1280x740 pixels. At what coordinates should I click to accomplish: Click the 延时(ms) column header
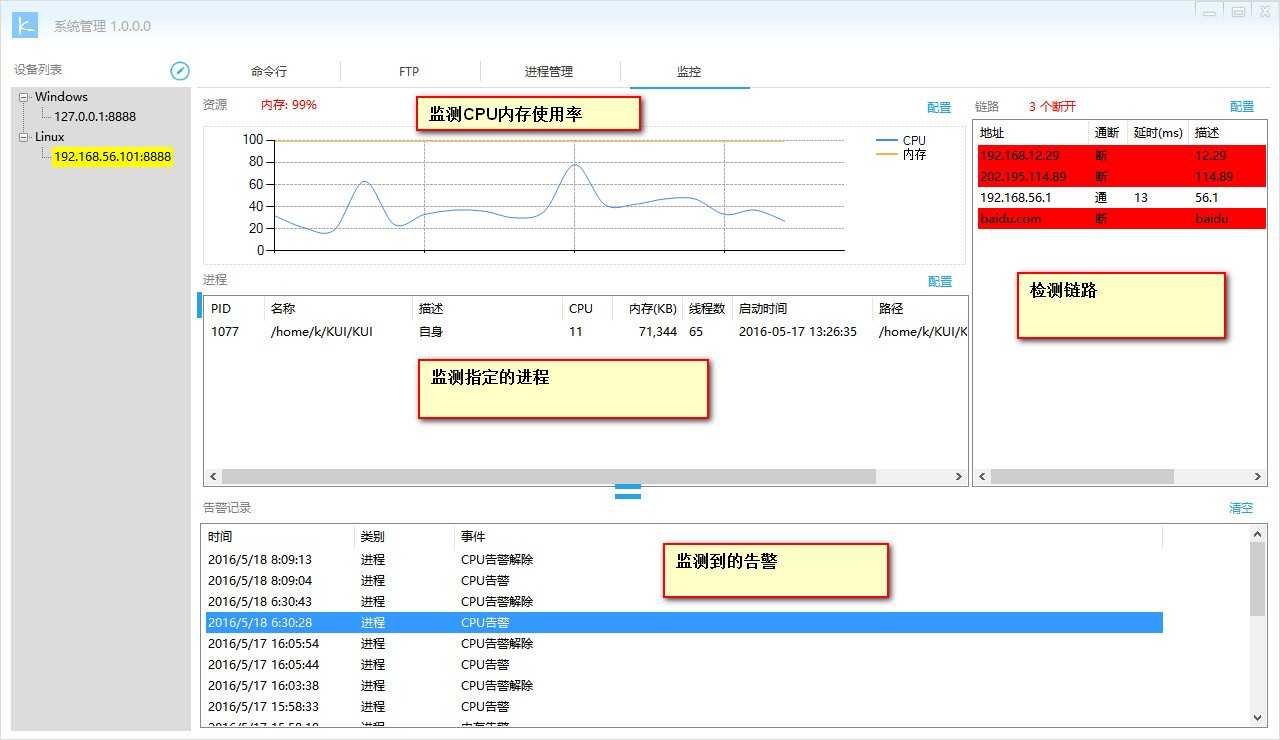pos(1158,132)
